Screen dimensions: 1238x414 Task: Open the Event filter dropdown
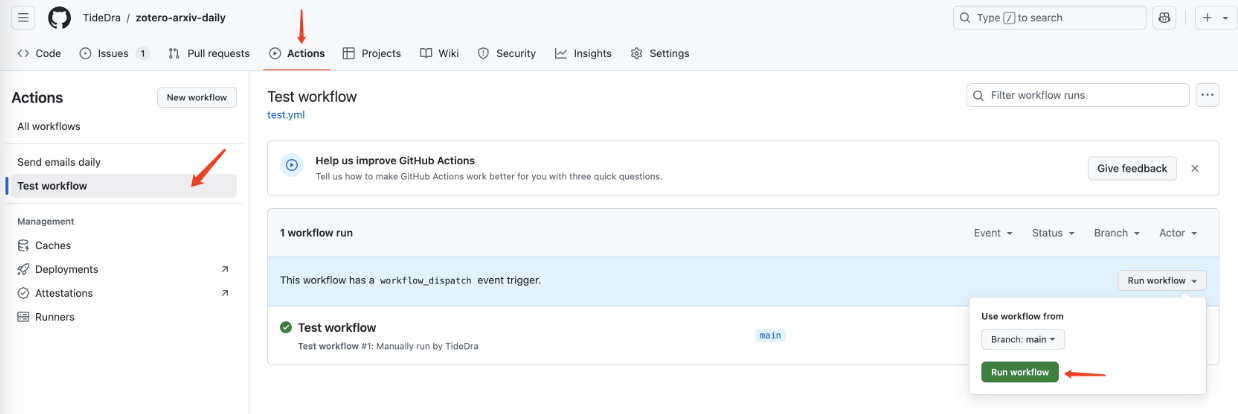point(993,233)
